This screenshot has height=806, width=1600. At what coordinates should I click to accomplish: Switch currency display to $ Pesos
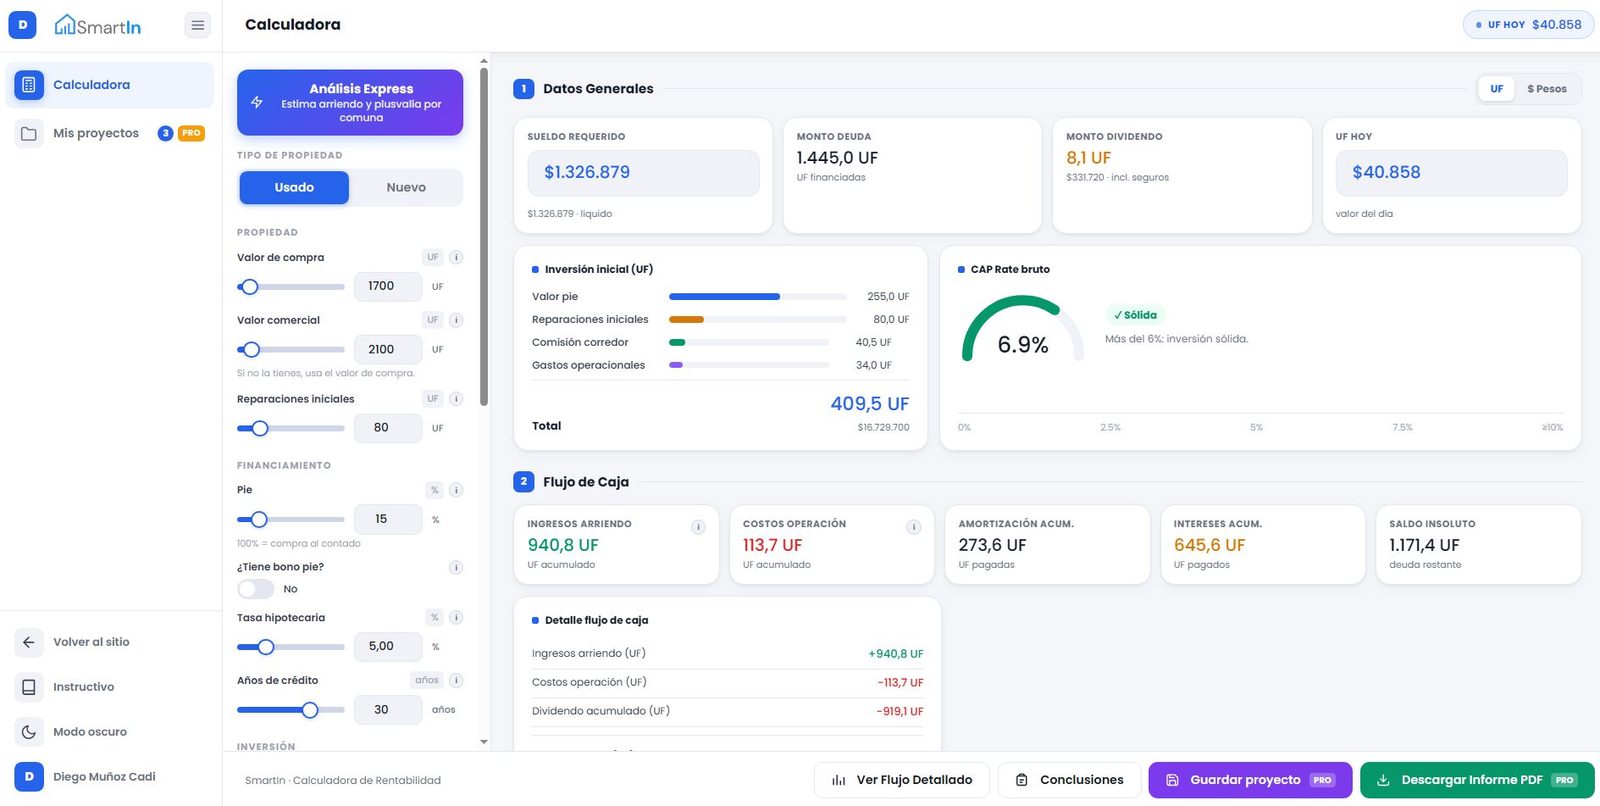click(1546, 89)
